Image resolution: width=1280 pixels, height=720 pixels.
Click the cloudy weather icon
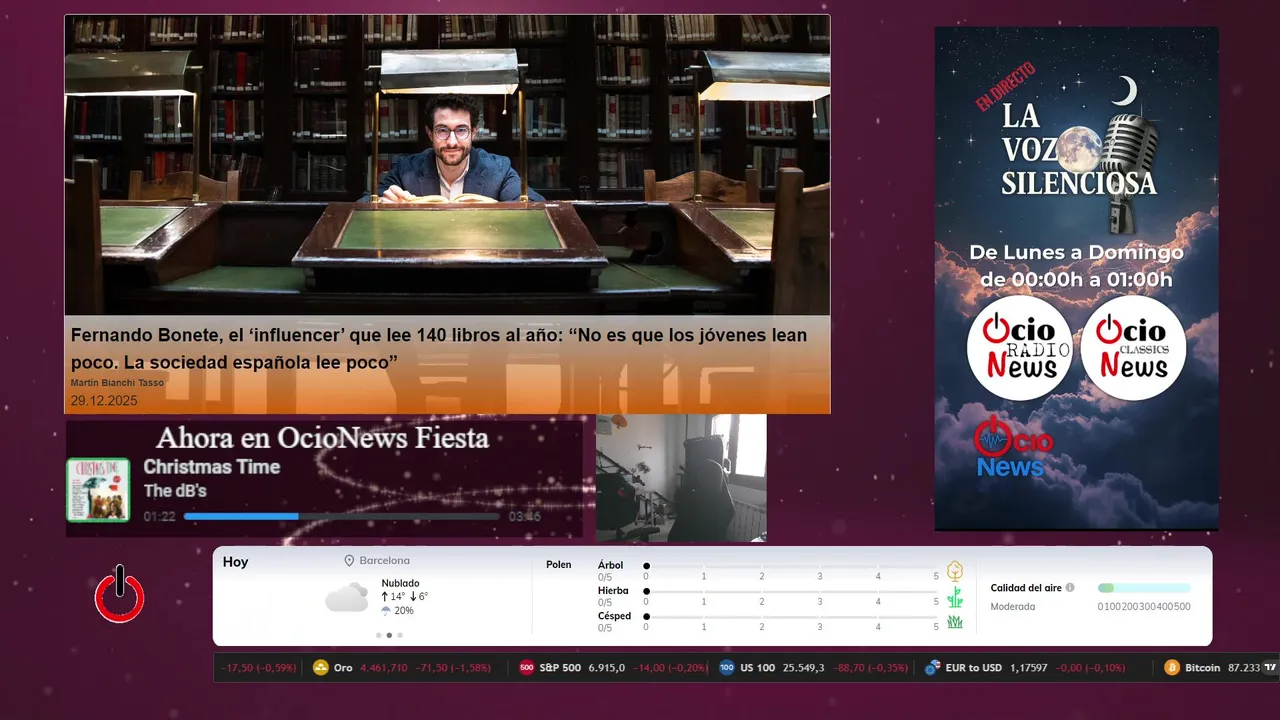pyautogui.click(x=347, y=598)
